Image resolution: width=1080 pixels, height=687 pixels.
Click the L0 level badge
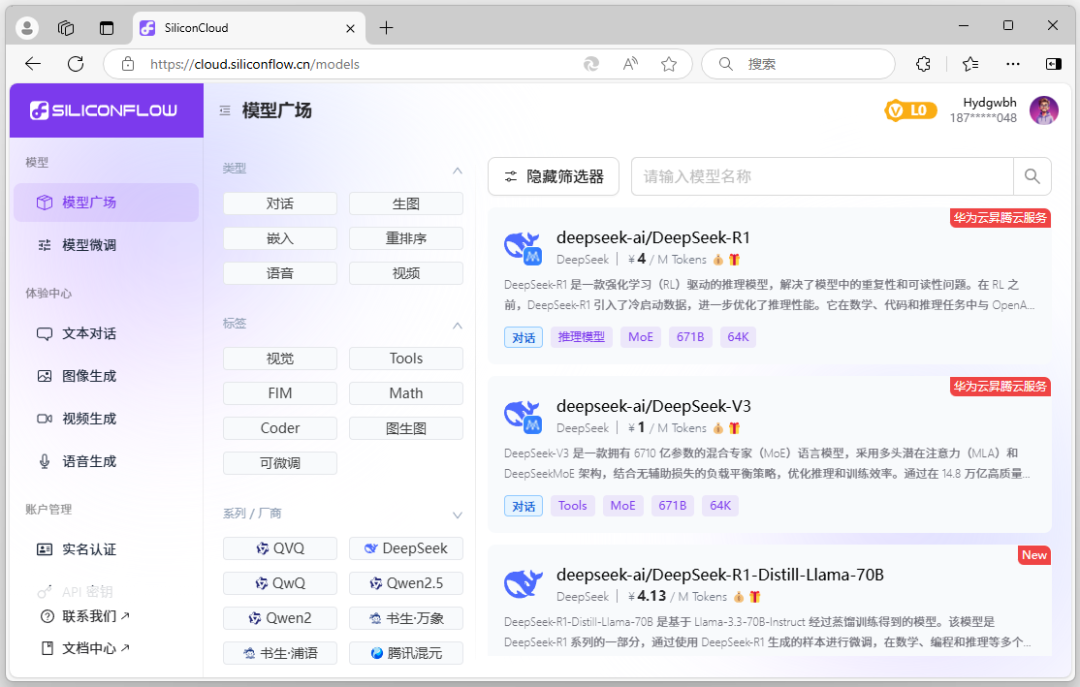tap(910, 110)
